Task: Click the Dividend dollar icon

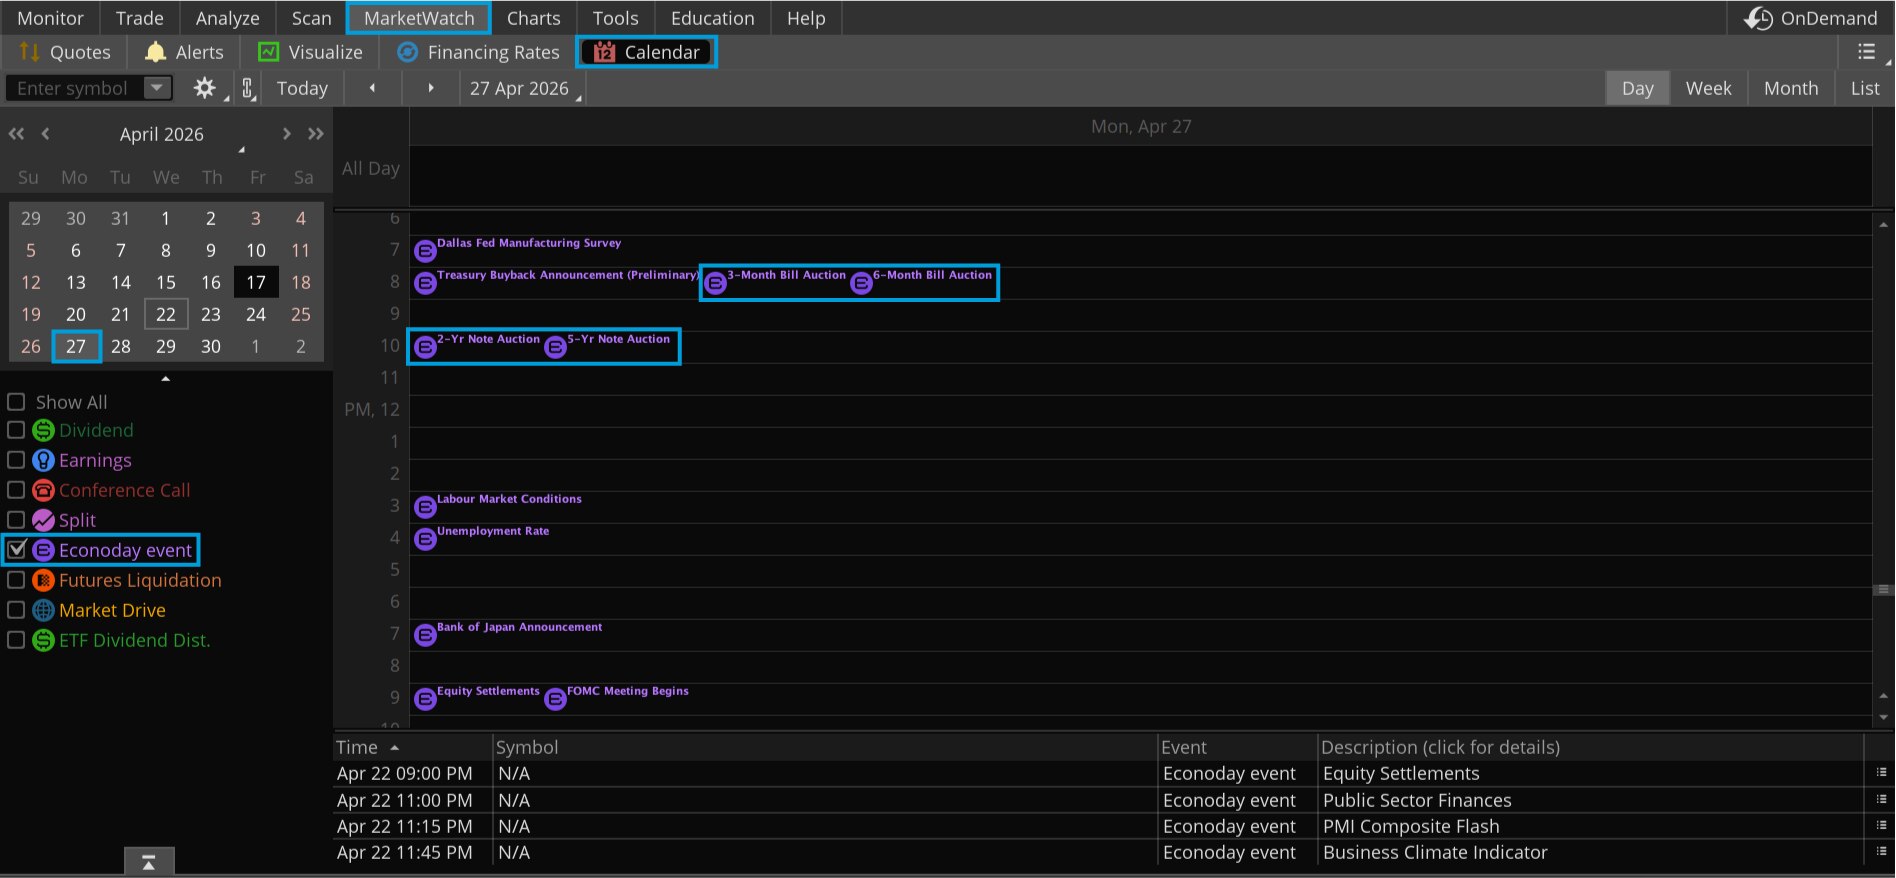Action: 43,430
